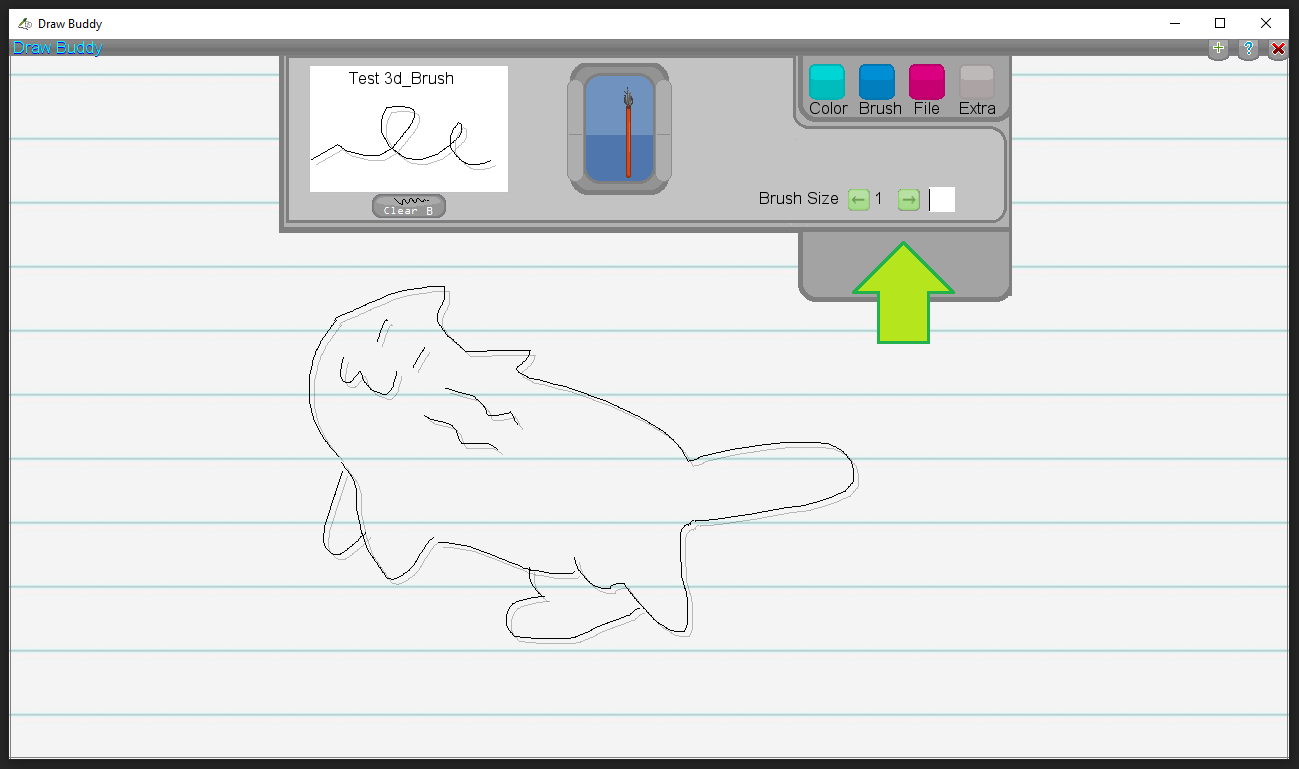Click the brush size preview box
Screen dimensions: 1299x769
pyautogui.click(x=942, y=199)
